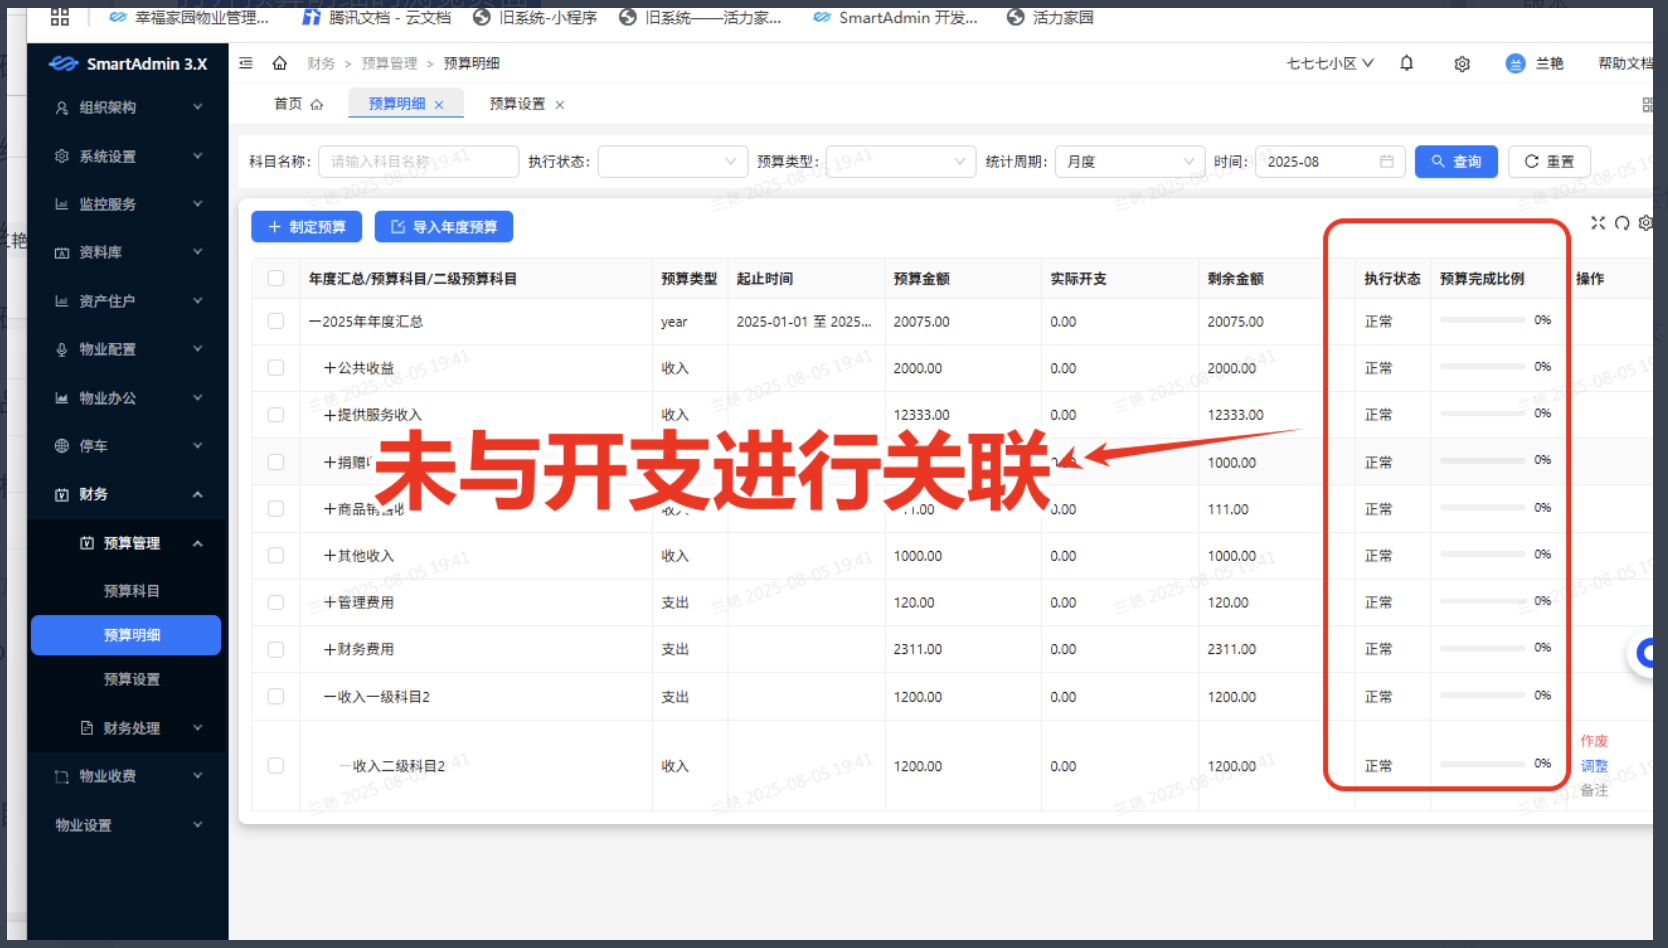Open the notification bell
The image size is (1668, 948).
tap(1406, 62)
